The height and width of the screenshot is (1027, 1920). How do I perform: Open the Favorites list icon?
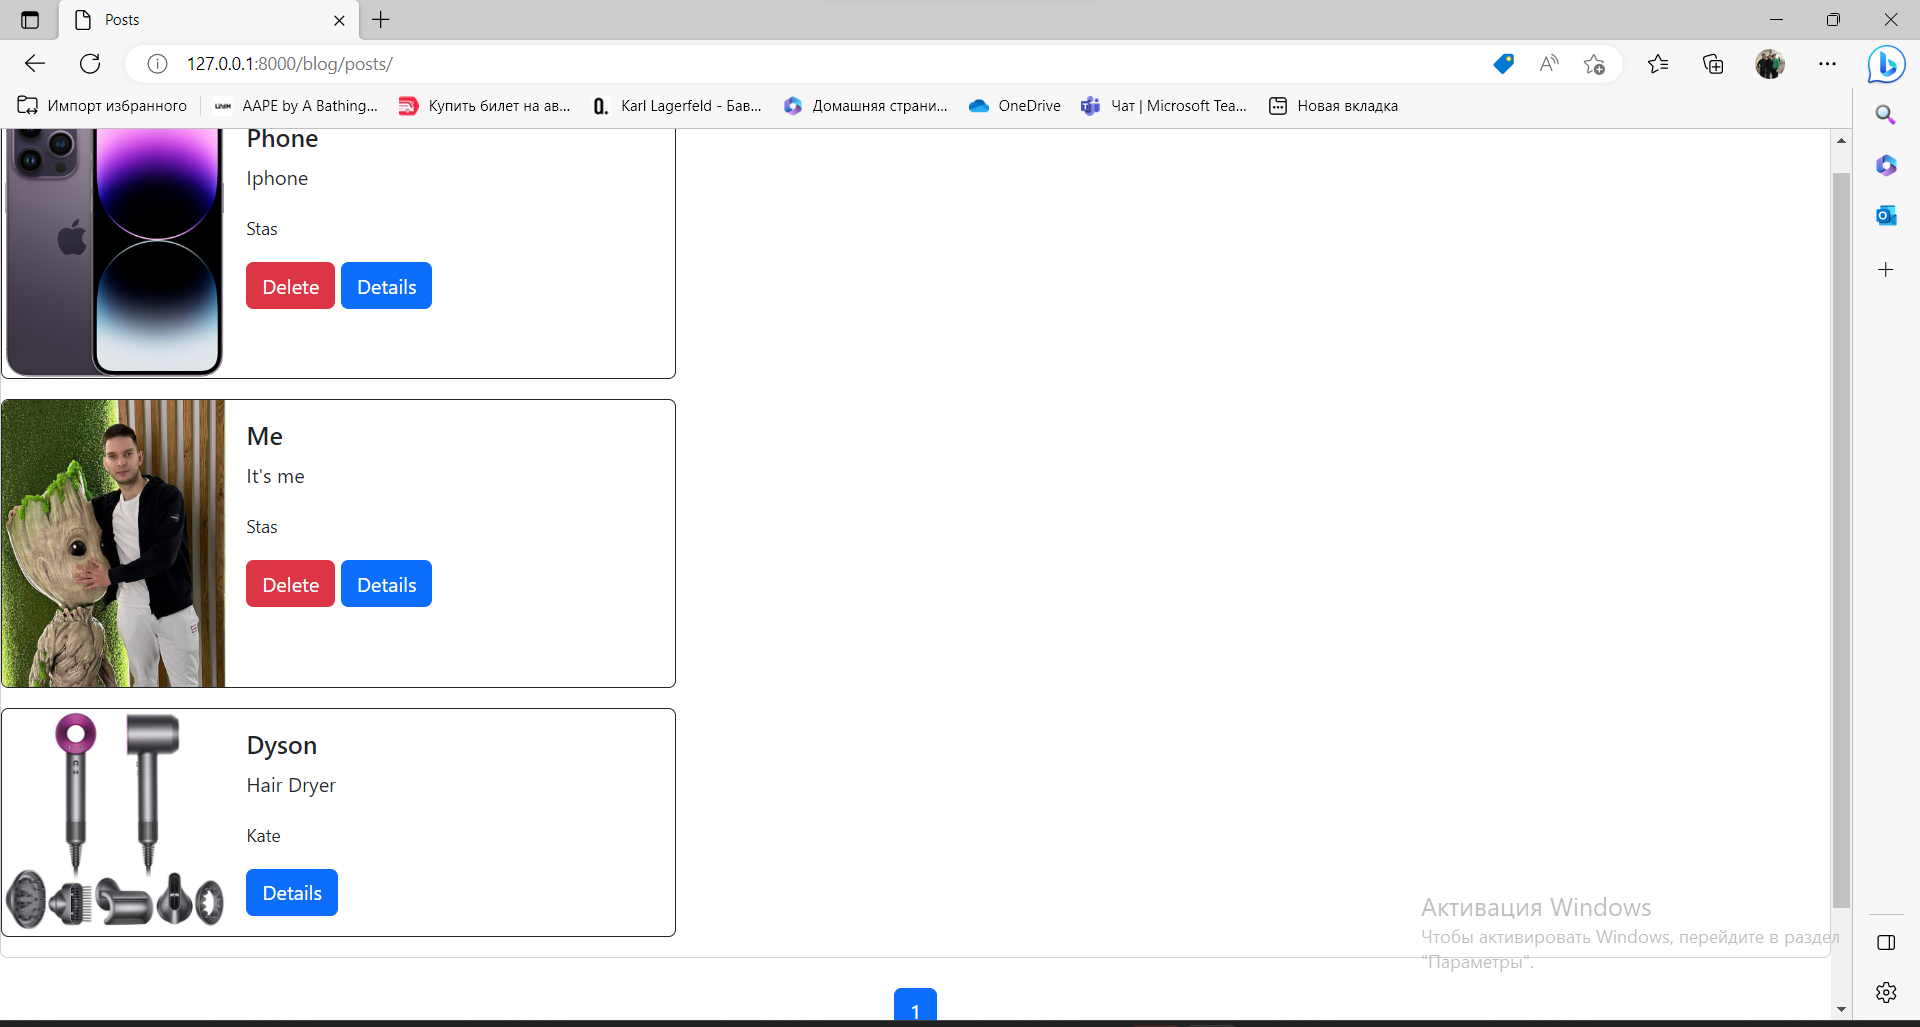[x=1658, y=64]
